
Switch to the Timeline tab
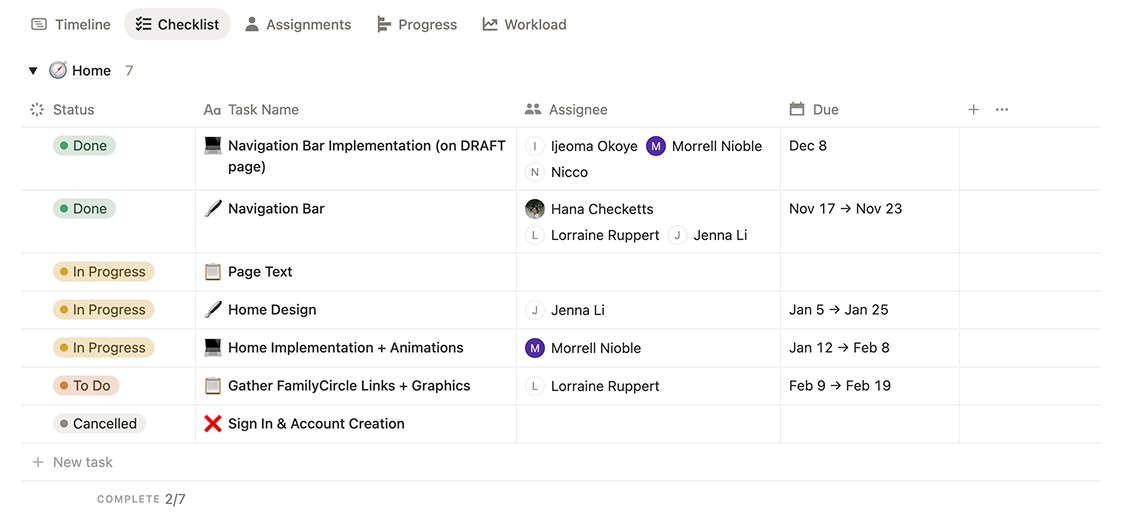[70, 24]
